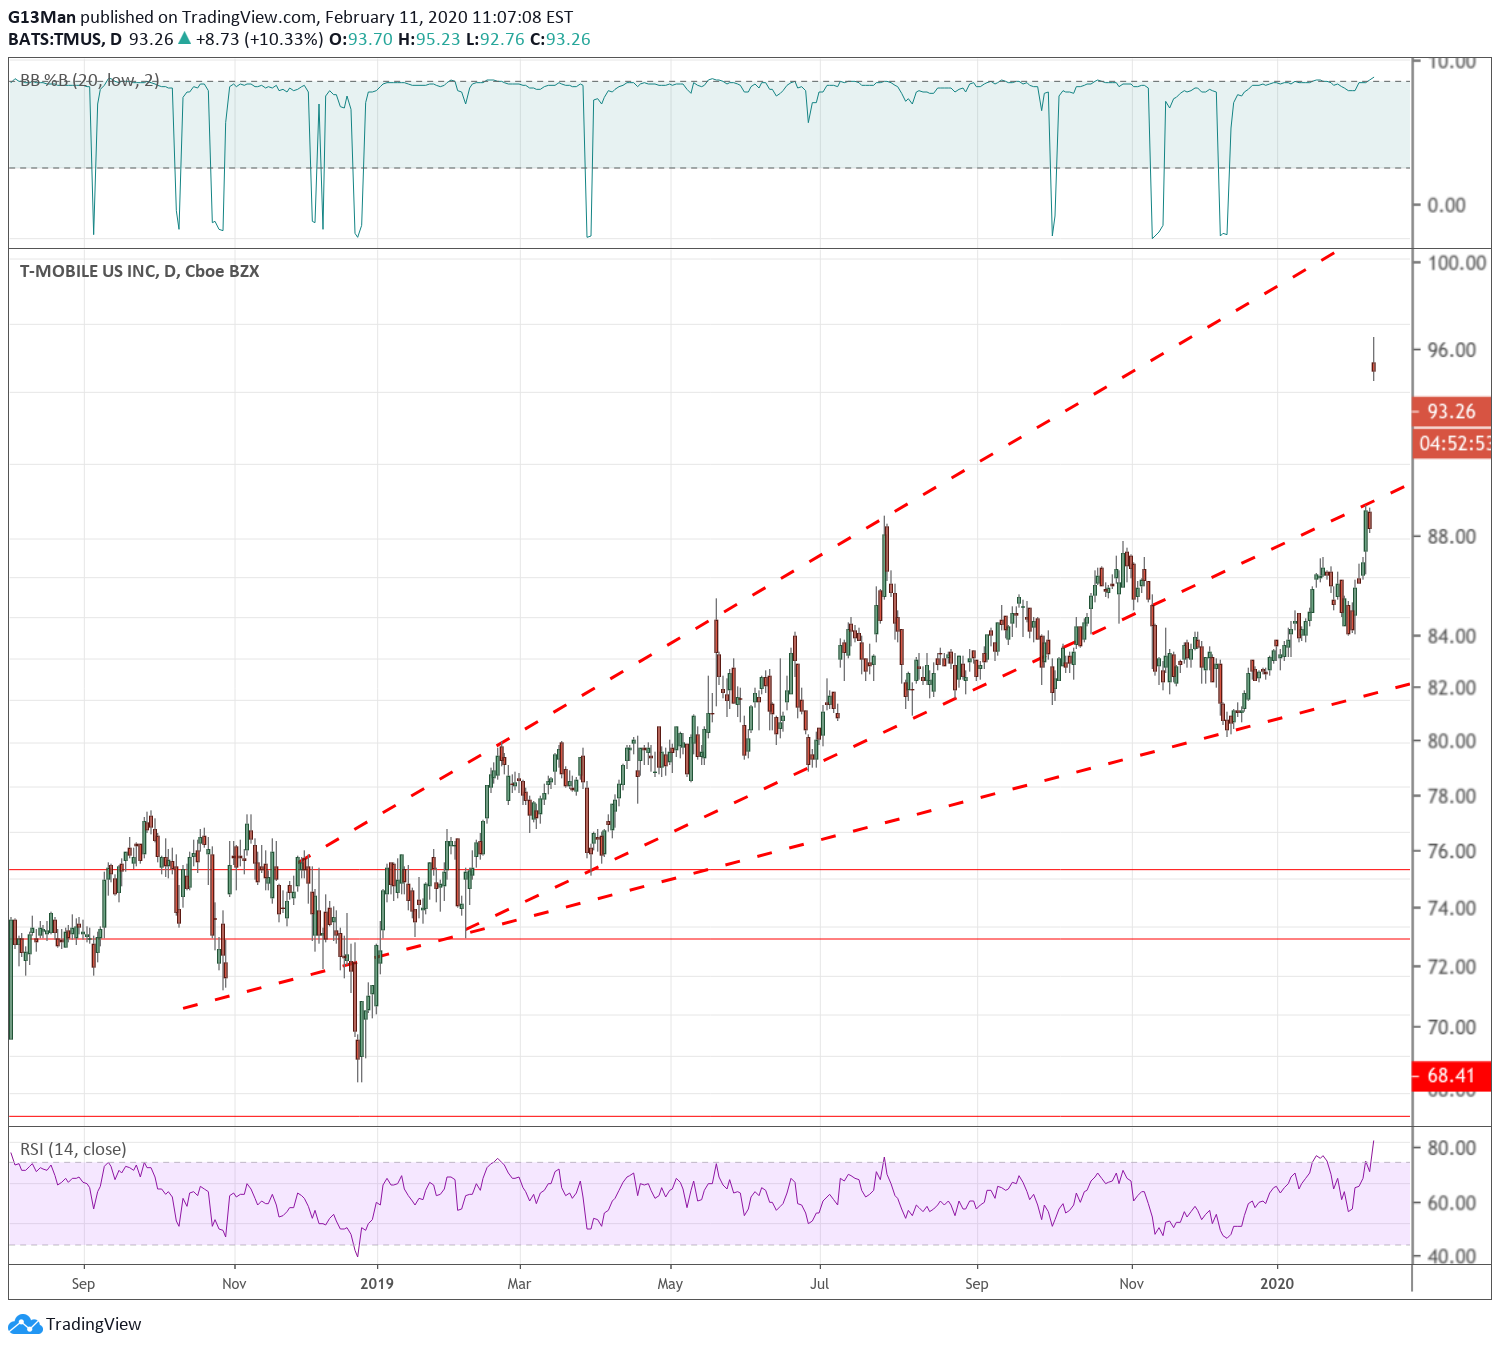Click the 80.00 price axis label
Image resolution: width=1500 pixels, height=1348 pixels.
pos(1452,741)
